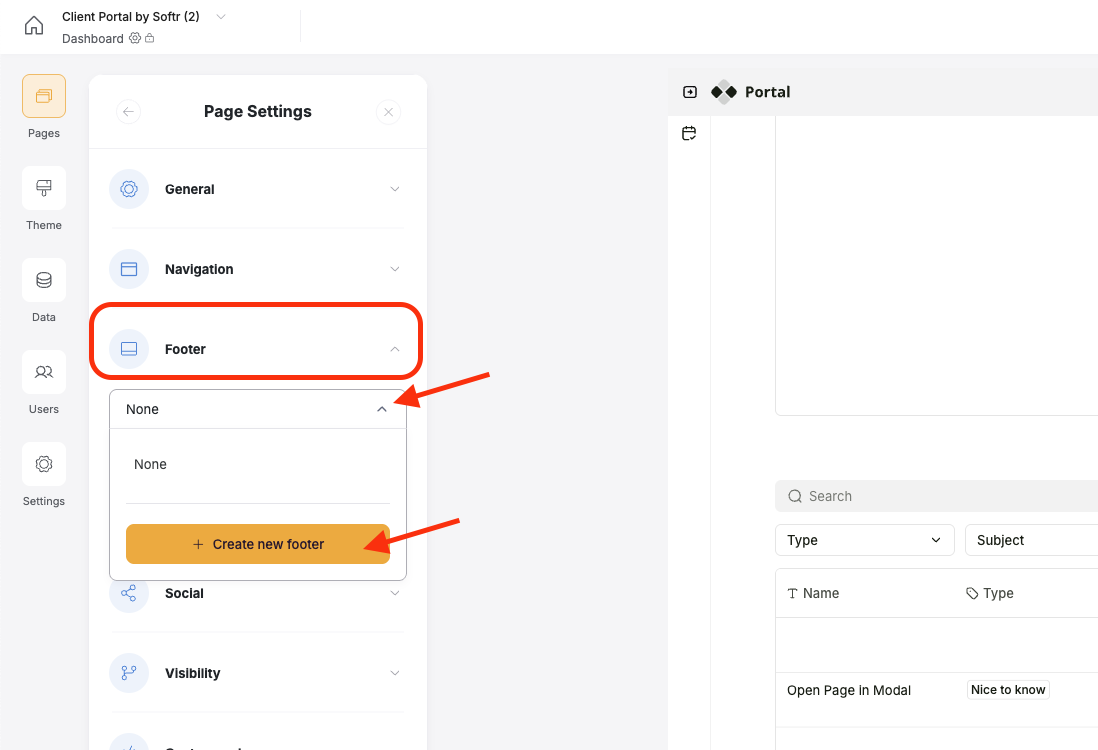The width and height of the screenshot is (1098, 750).
Task: Close the Page Settings panel
Action: (x=388, y=111)
